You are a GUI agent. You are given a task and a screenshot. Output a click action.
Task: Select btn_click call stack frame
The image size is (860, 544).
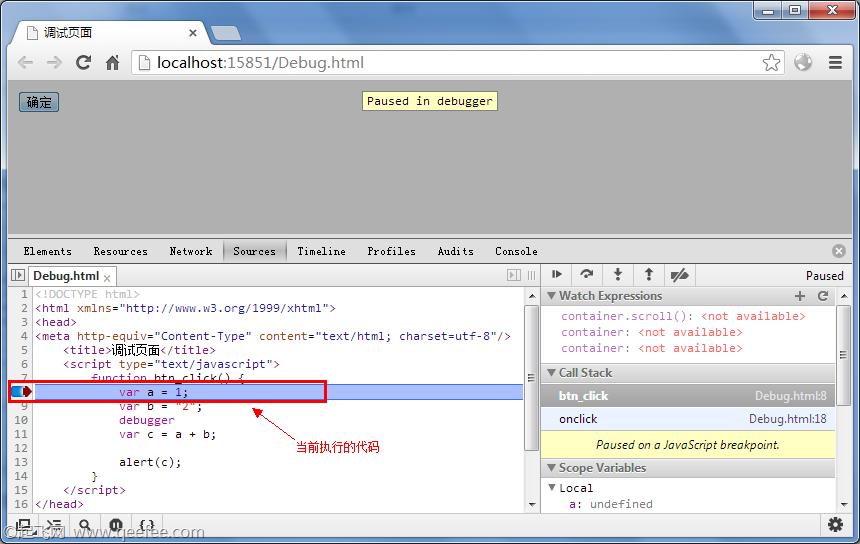pyautogui.click(x=688, y=396)
